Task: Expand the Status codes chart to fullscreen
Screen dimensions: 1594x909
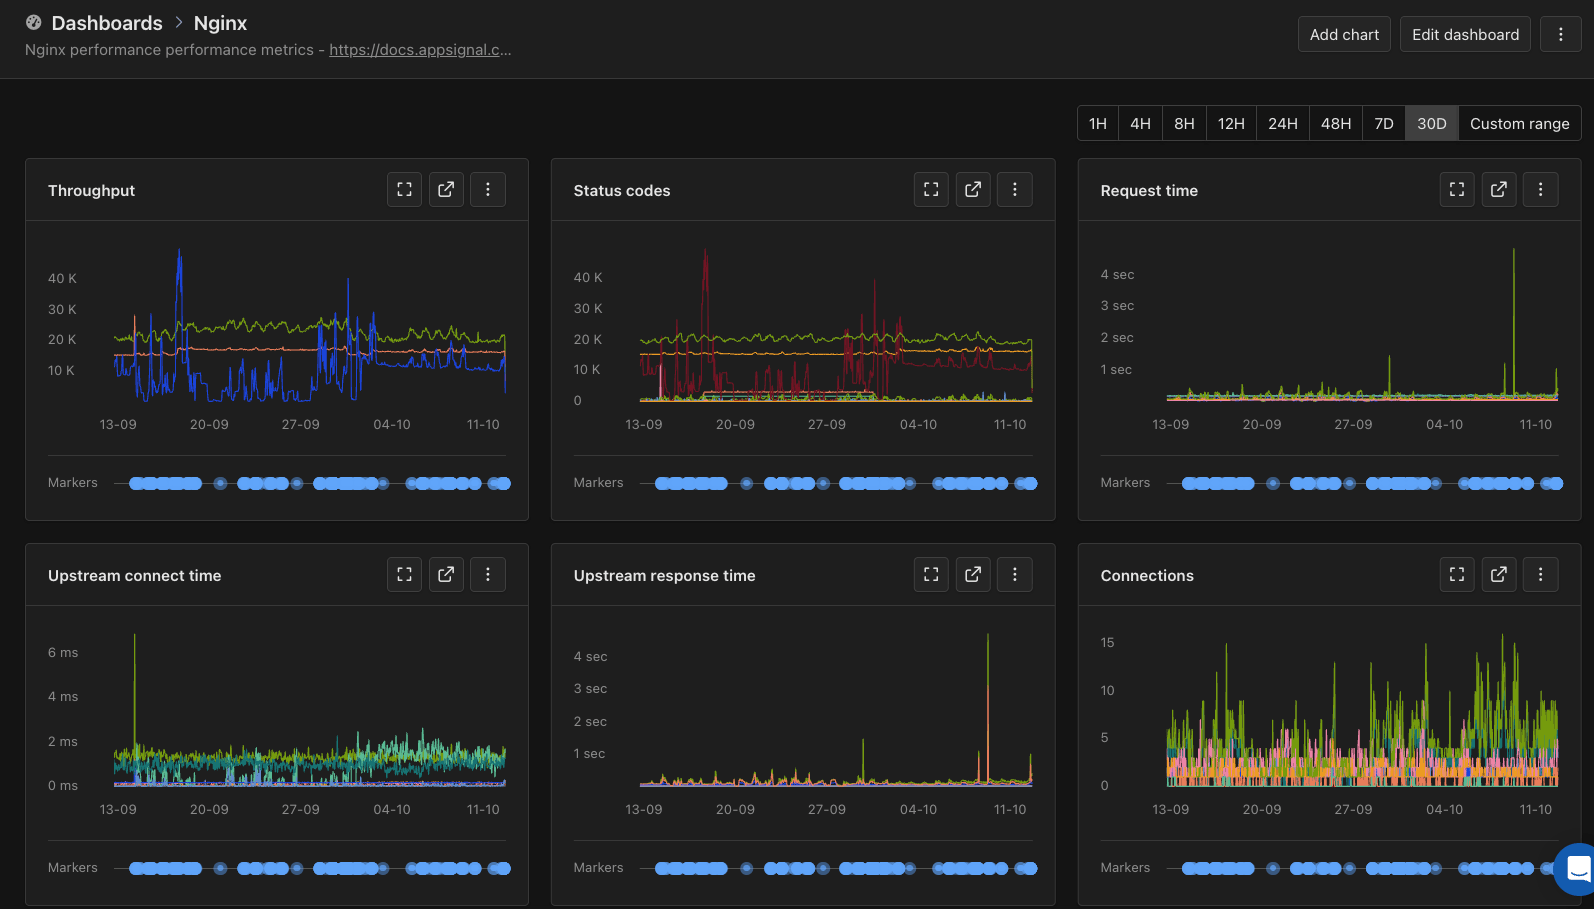Action: coord(931,189)
